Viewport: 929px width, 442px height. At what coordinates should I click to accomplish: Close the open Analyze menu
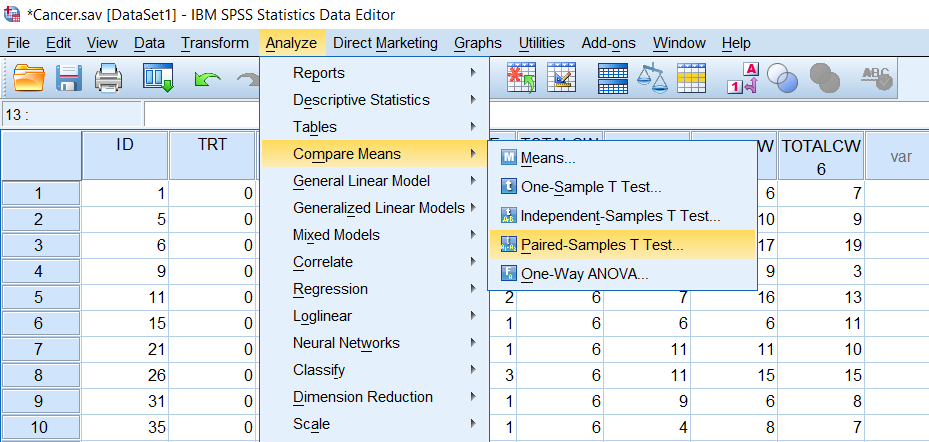click(x=291, y=43)
